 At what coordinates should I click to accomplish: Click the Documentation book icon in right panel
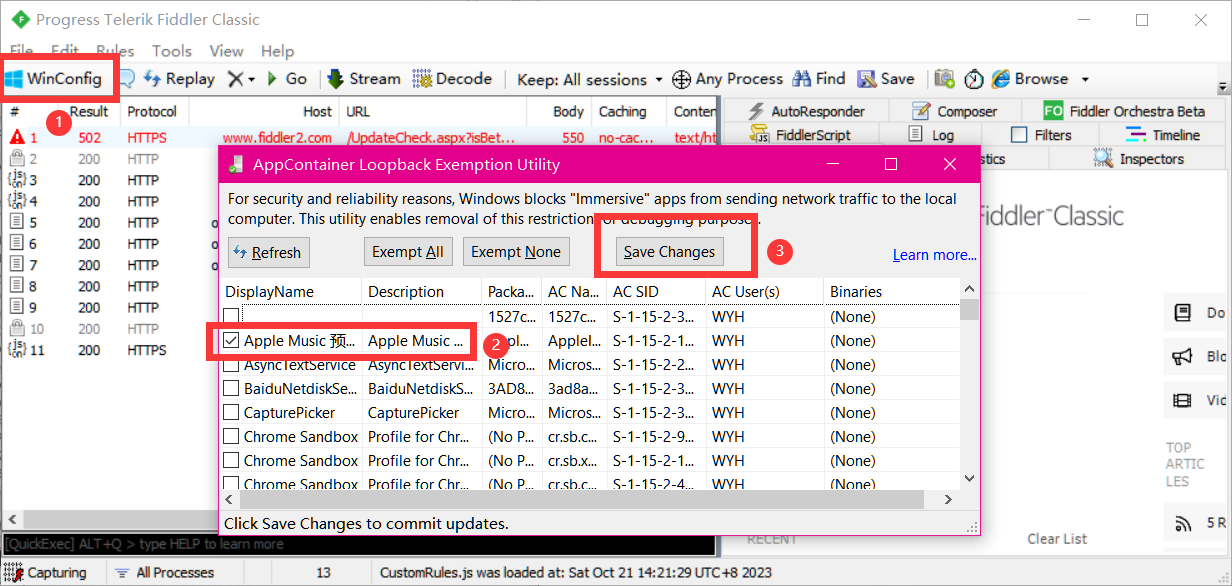coord(1183,313)
